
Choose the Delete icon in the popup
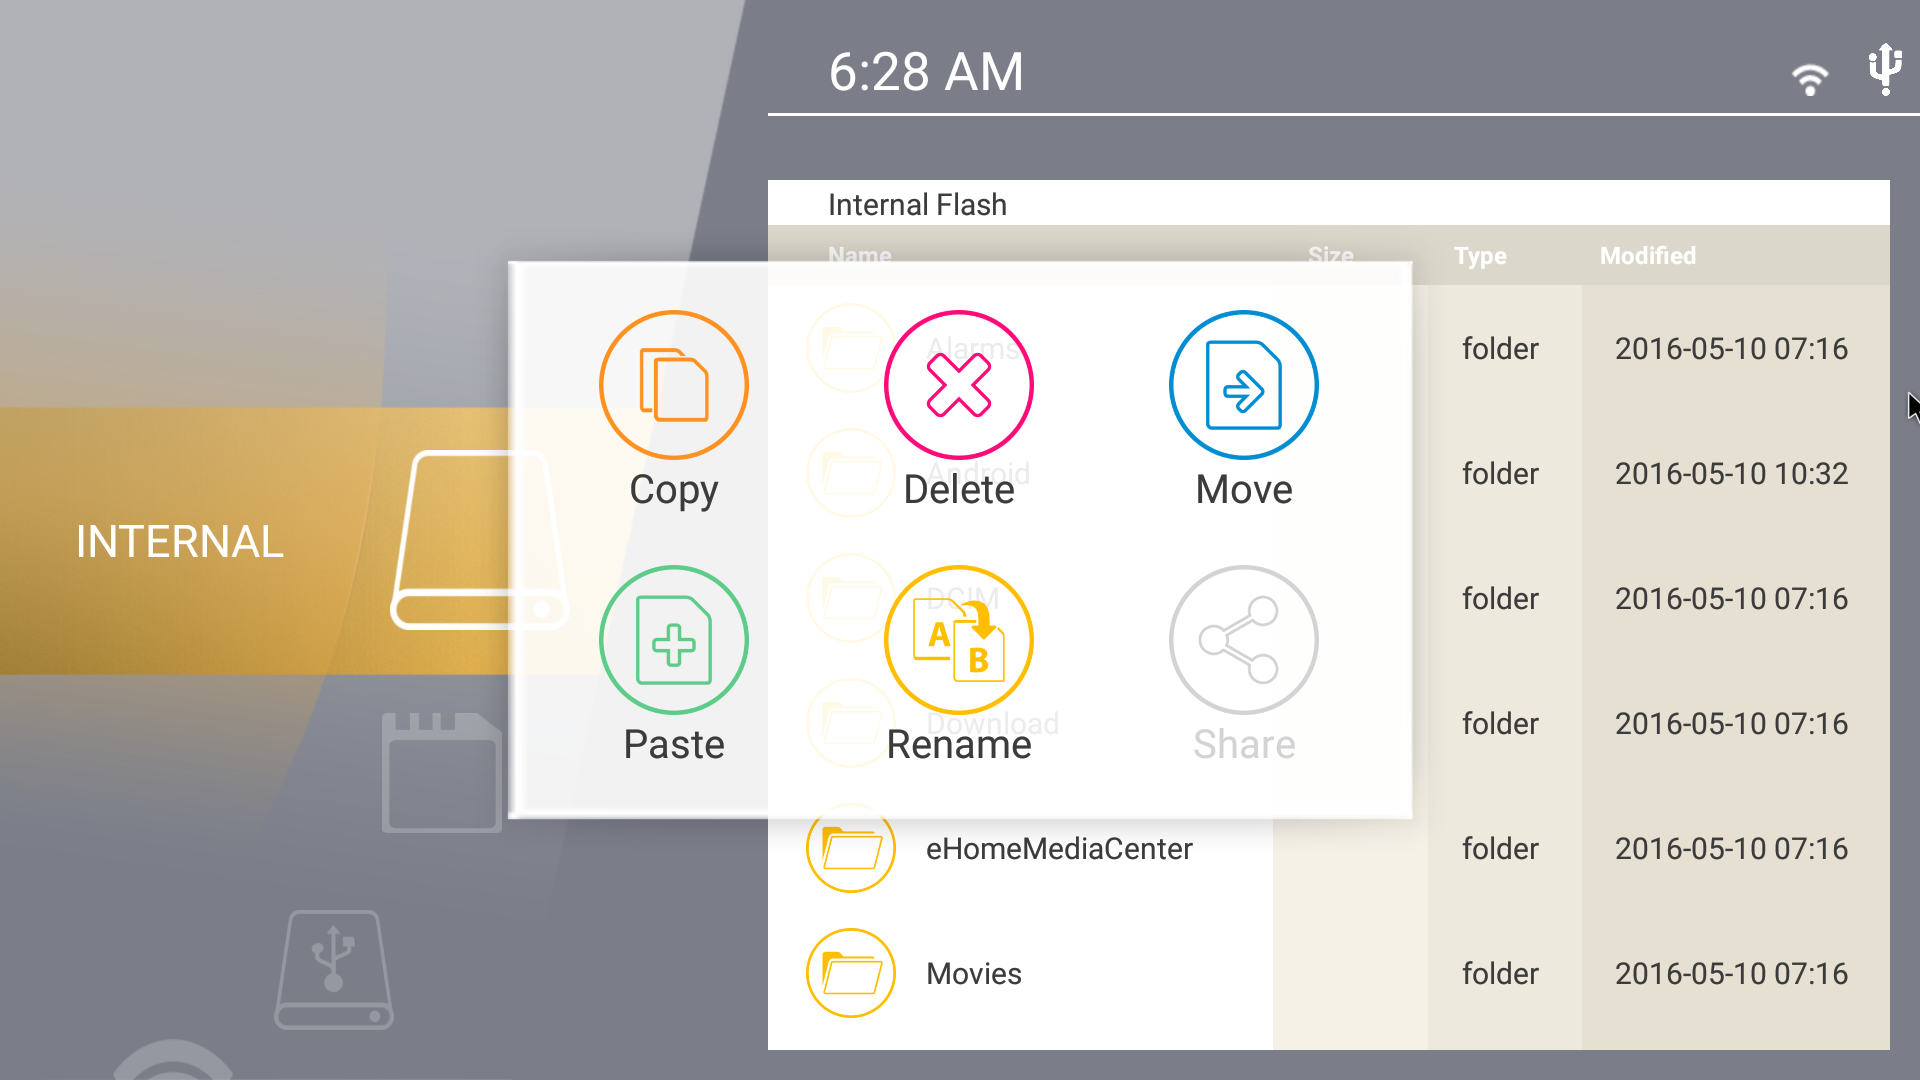[x=959, y=385]
